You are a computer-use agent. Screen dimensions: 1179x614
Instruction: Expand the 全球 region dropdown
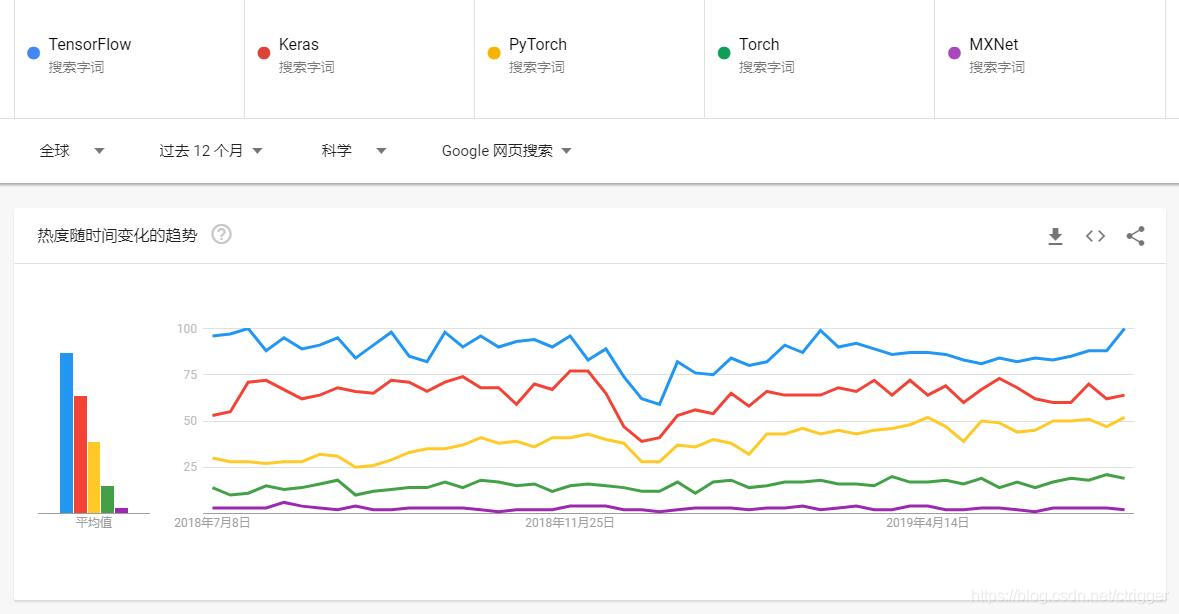click(x=71, y=151)
